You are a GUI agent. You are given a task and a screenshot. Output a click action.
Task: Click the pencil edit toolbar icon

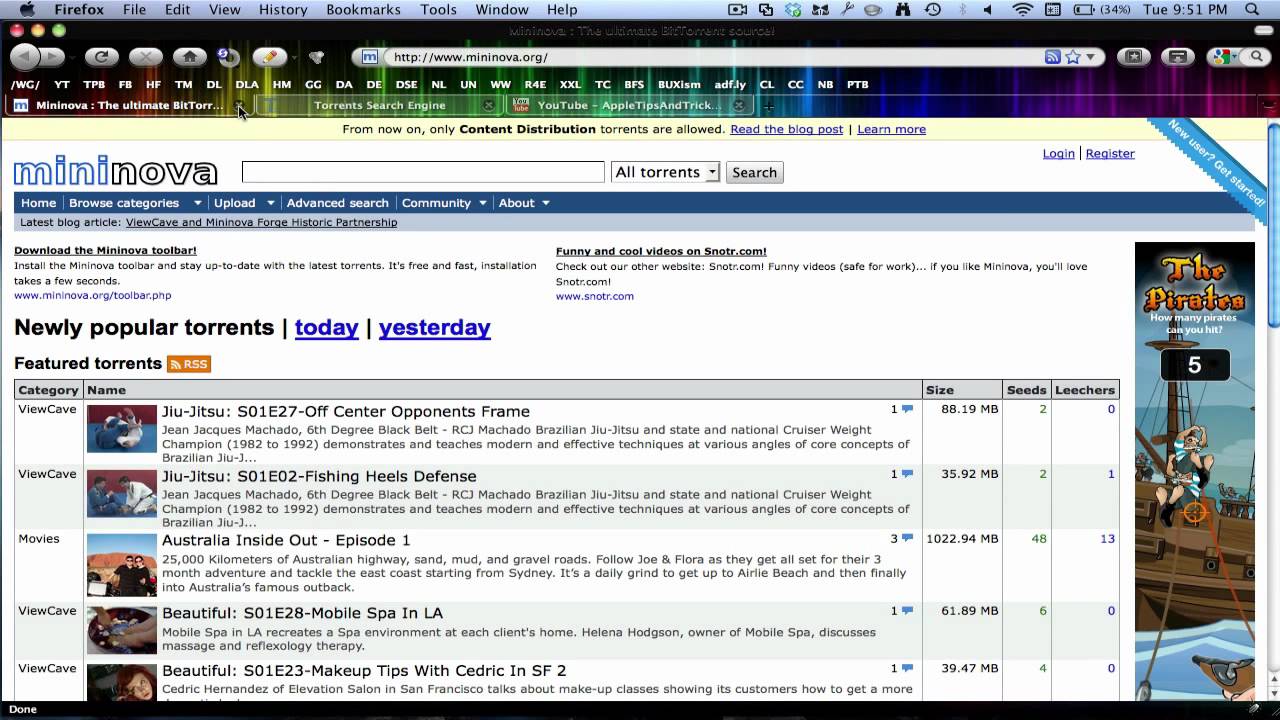(269, 57)
